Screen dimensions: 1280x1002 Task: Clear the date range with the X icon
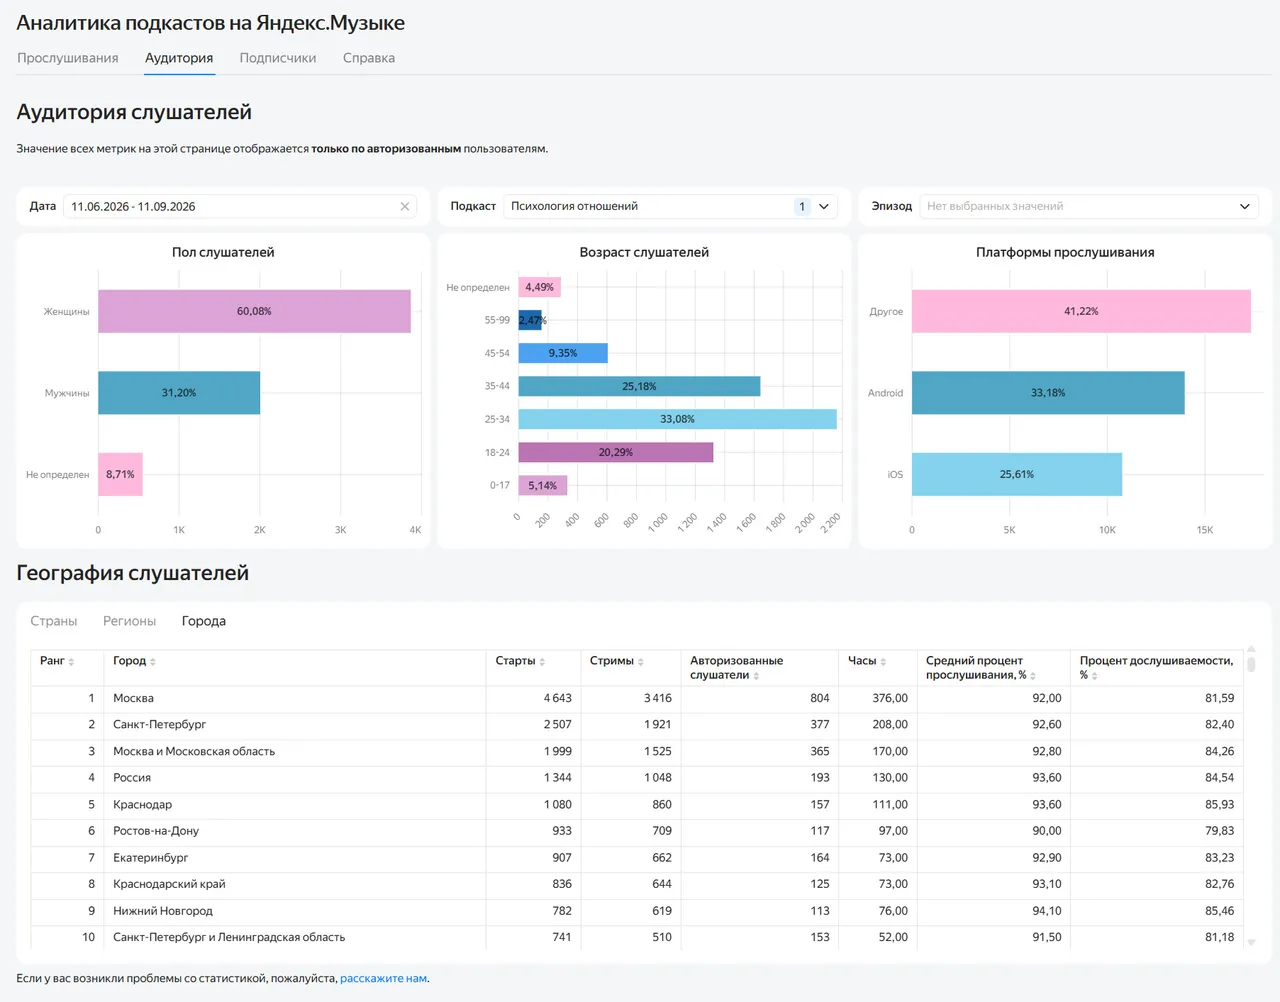tap(405, 206)
